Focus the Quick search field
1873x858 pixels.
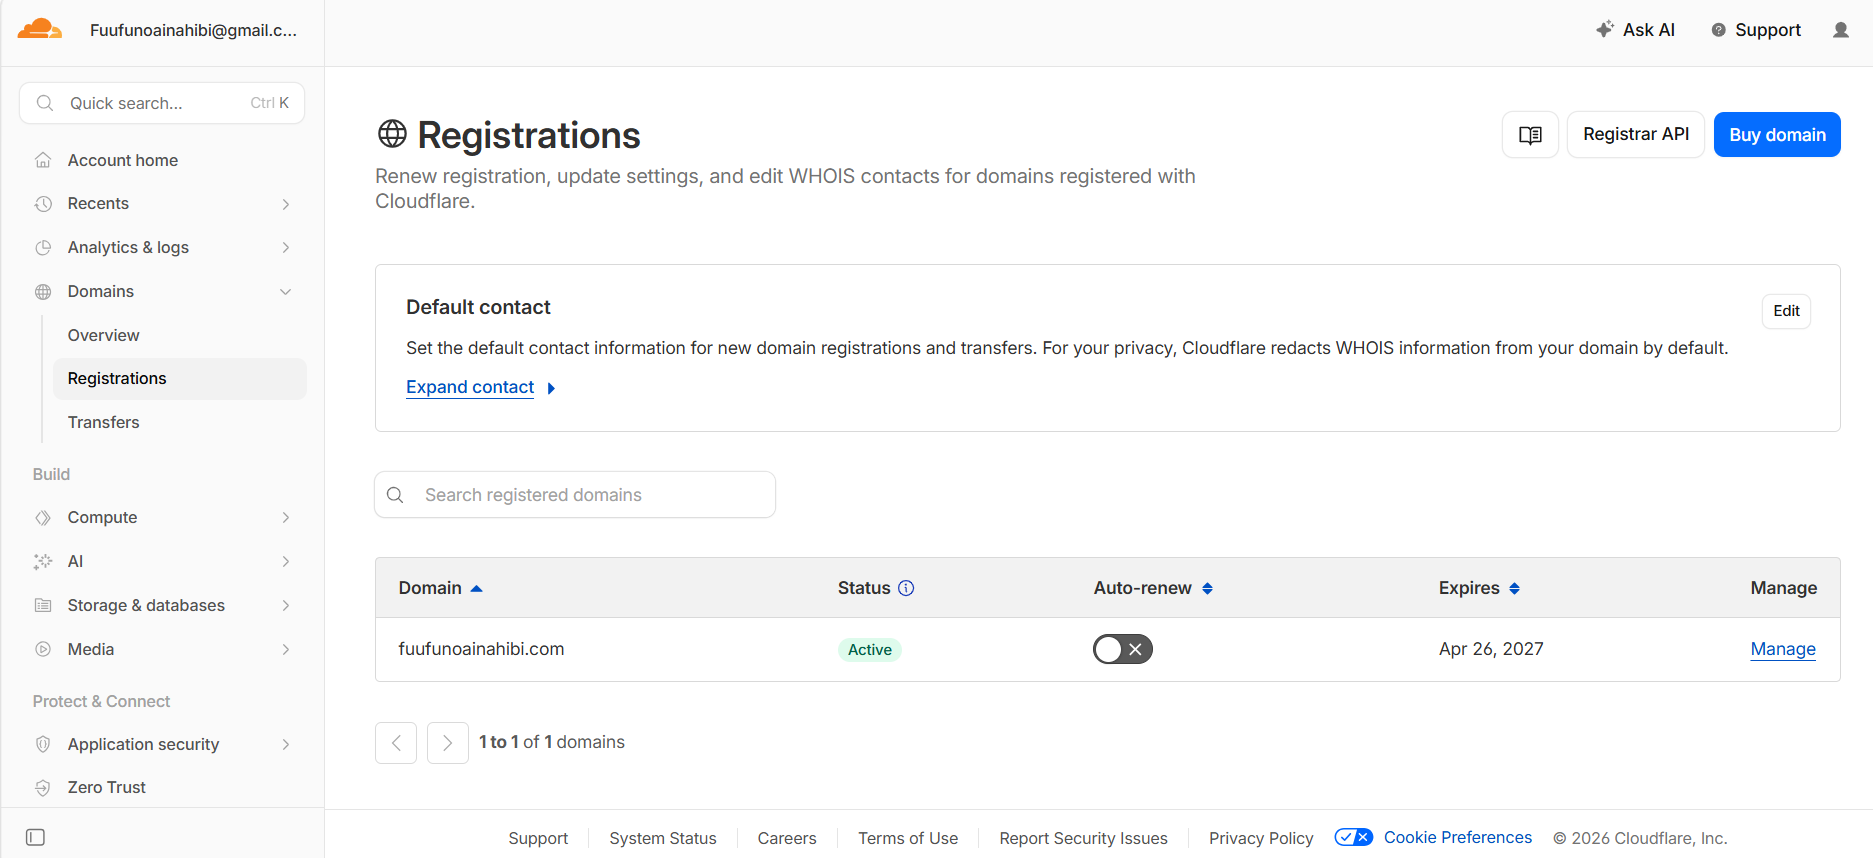pyautogui.click(x=162, y=103)
